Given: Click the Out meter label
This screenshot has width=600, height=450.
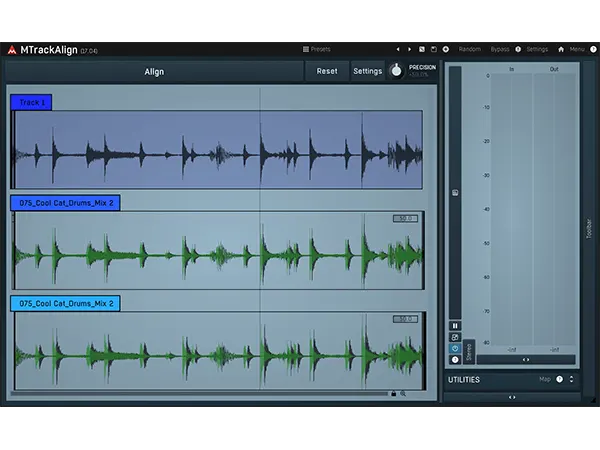Looking at the screenshot, I should tap(554, 69).
